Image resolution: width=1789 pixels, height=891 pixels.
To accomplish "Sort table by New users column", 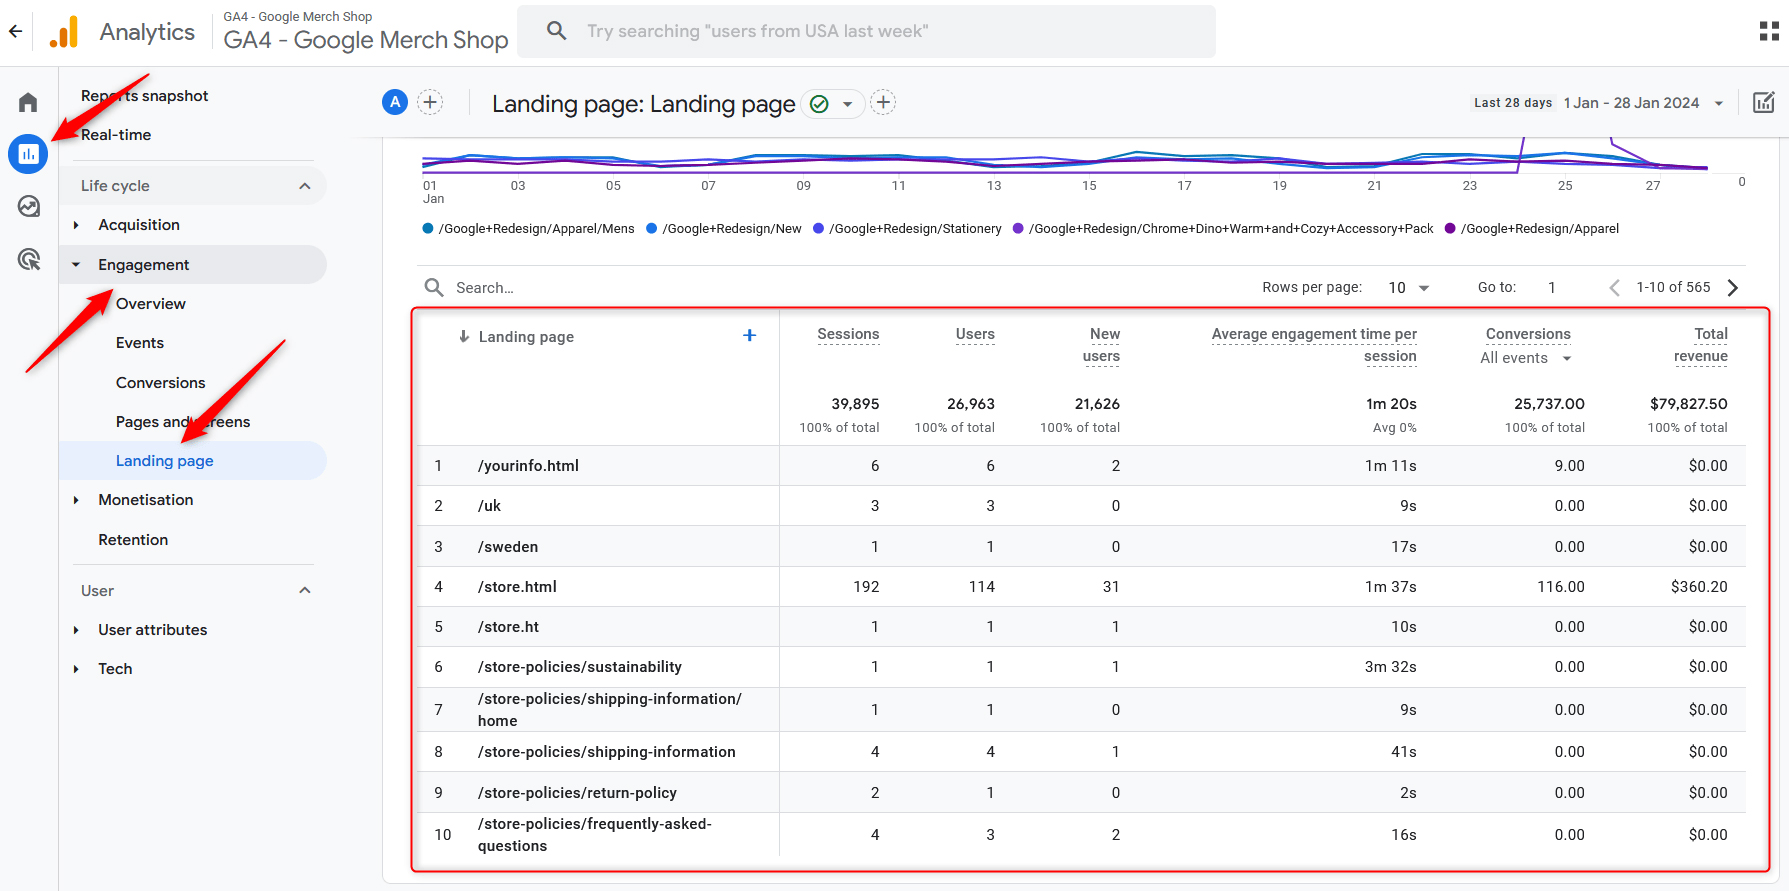I will 1102,345.
